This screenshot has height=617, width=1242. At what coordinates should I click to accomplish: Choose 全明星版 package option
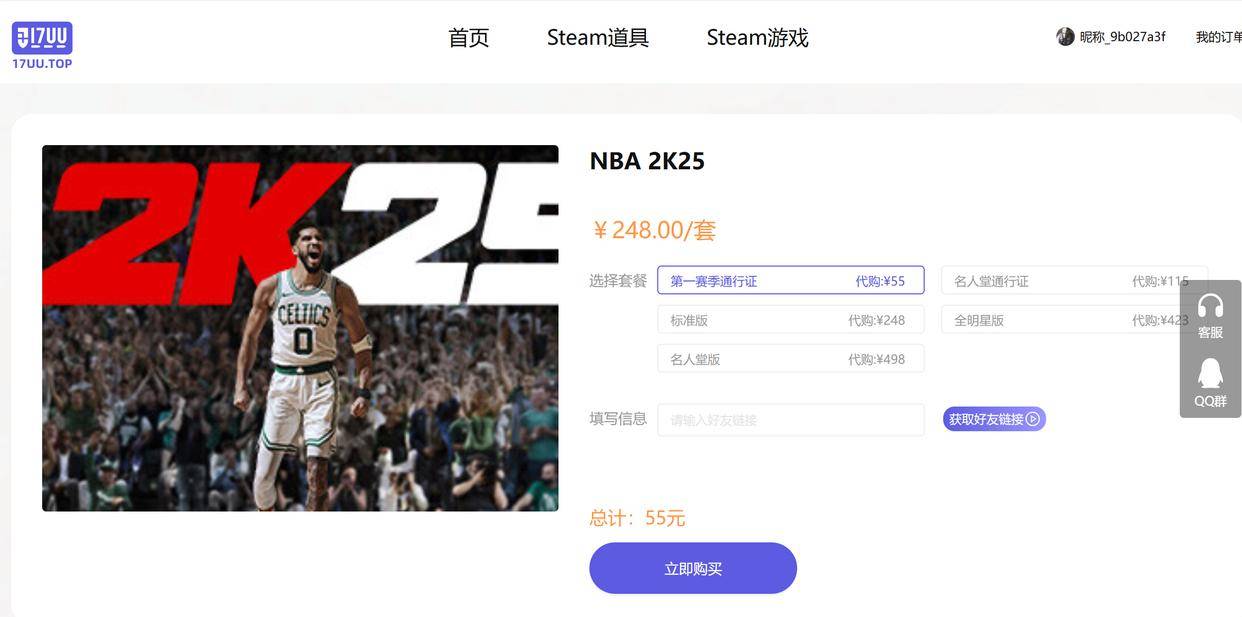[x=1074, y=320]
